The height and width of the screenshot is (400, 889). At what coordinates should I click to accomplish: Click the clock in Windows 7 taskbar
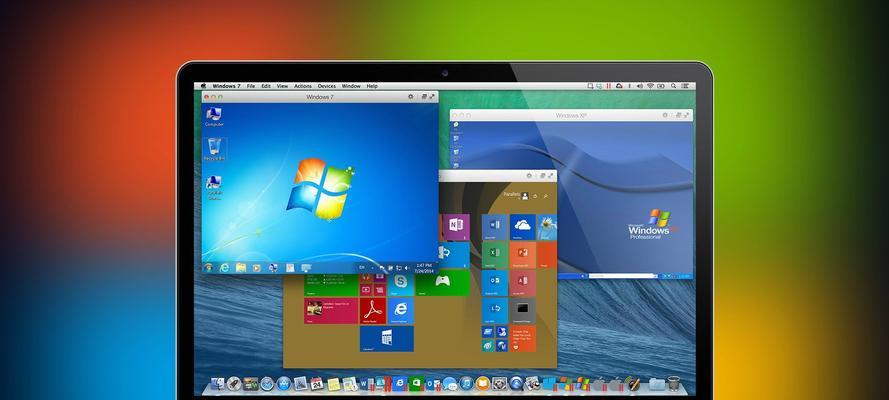click(x=424, y=267)
